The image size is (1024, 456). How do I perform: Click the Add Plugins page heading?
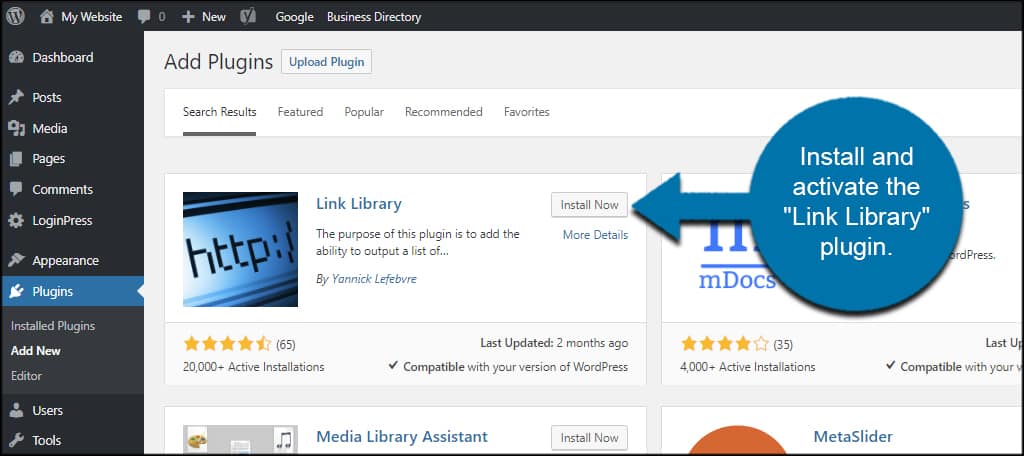click(218, 62)
